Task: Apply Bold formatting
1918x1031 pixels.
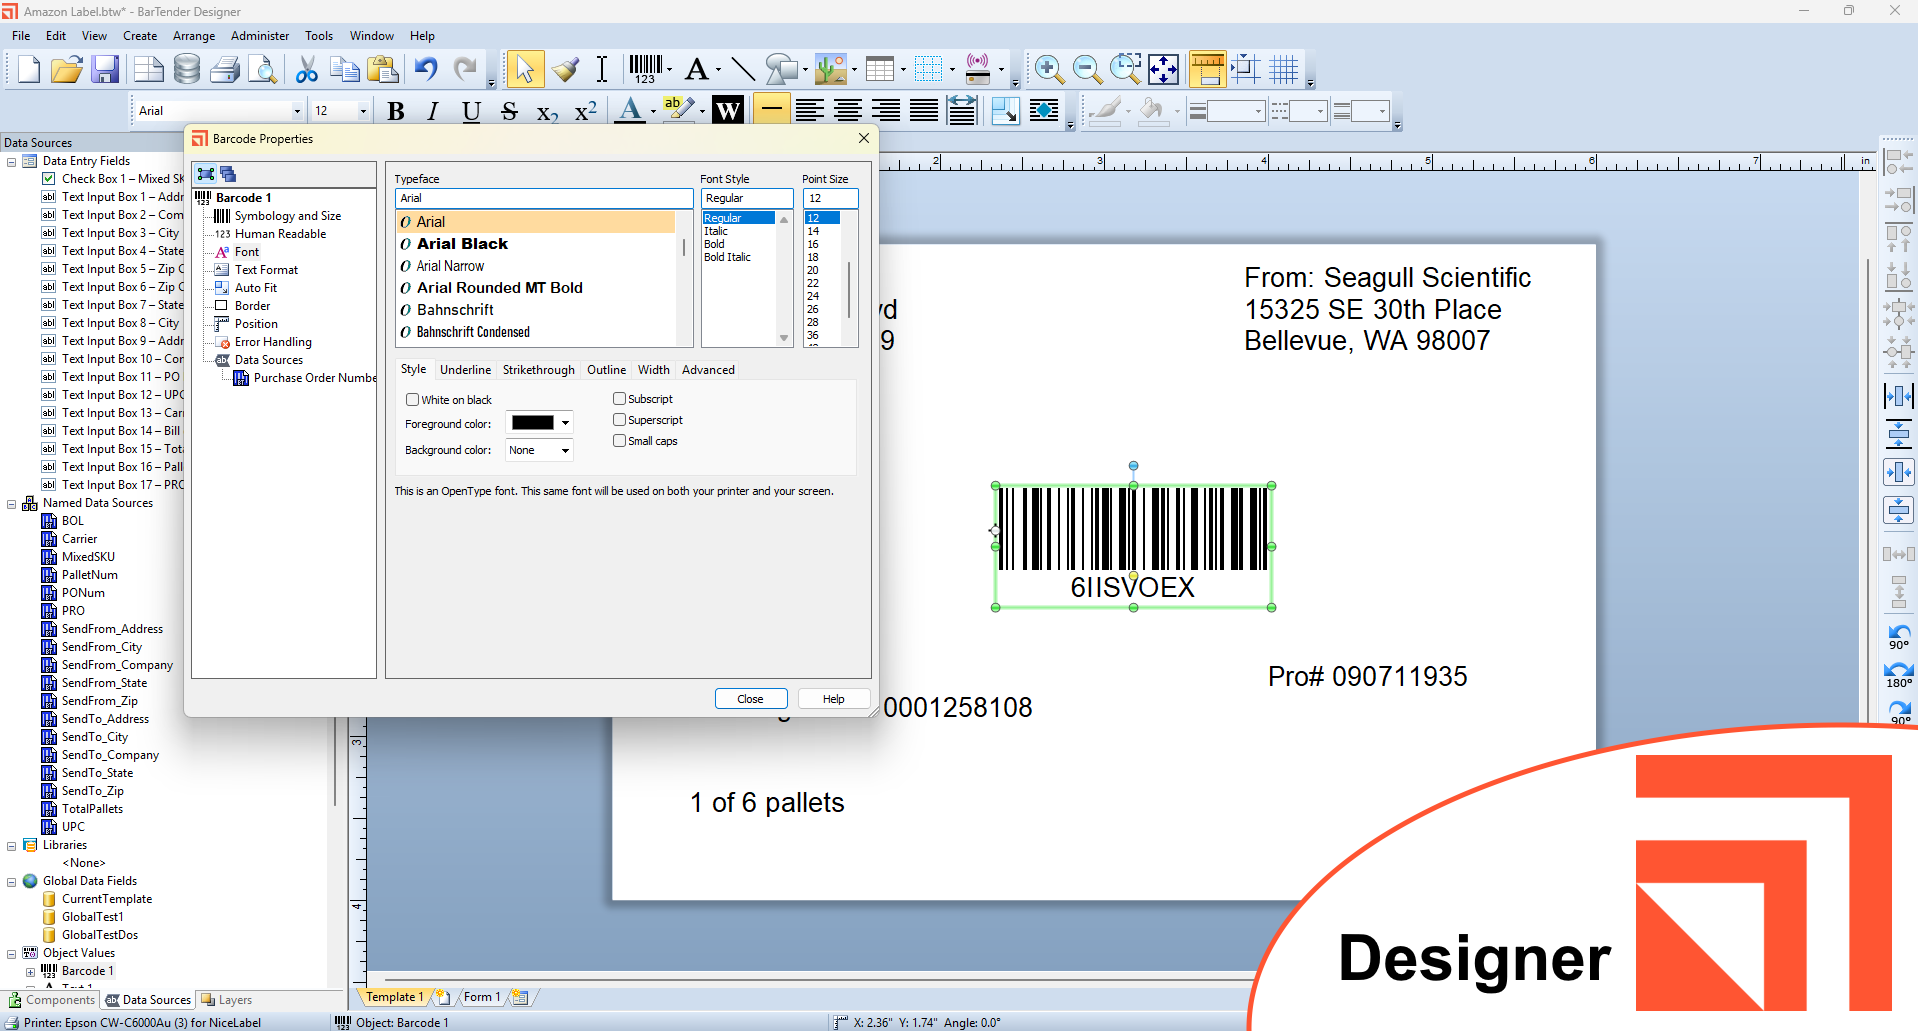Action: [396, 111]
